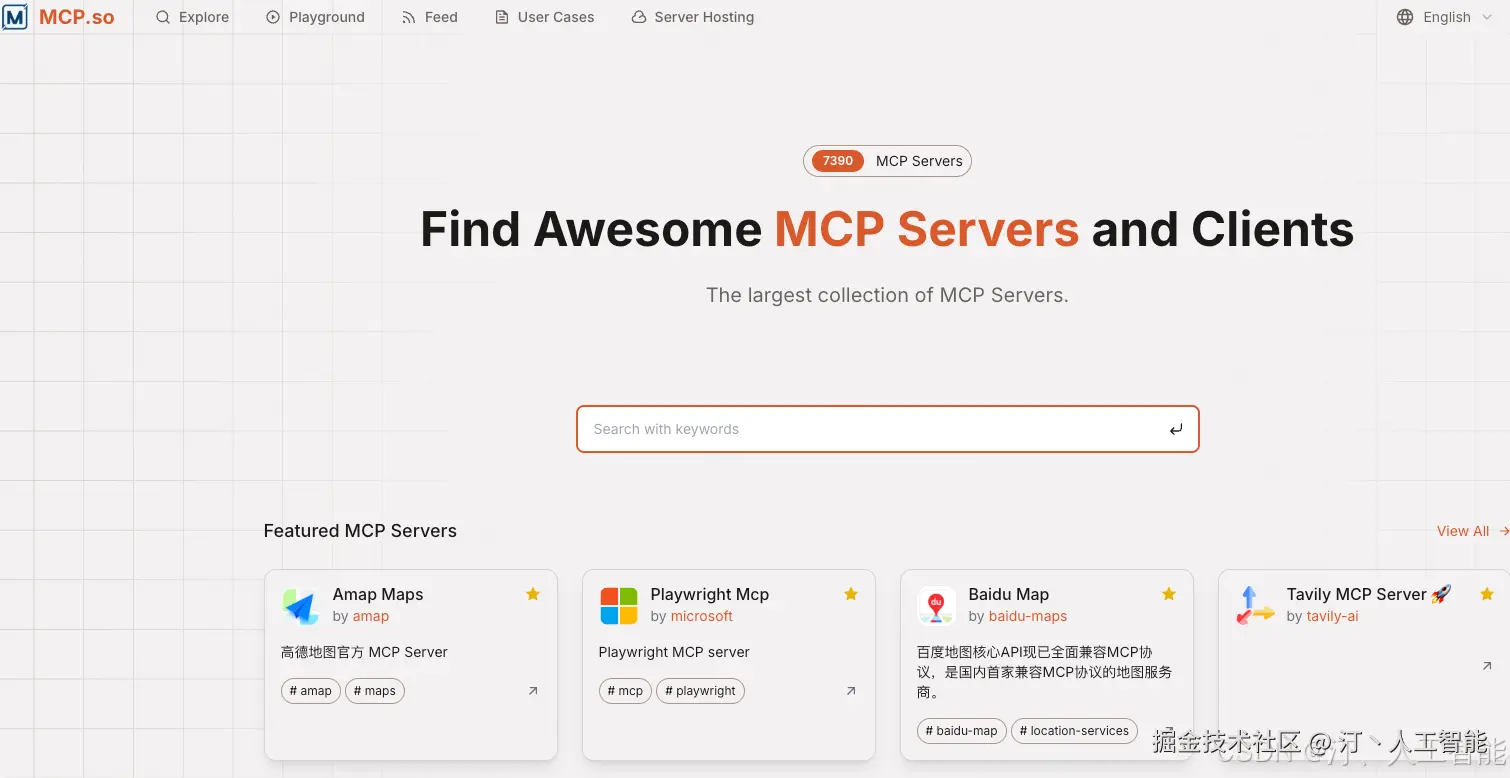This screenshot has width=1510, height=778.
Task: Click the Baidu Map logo icon
Action: click(x=936, y=606)
